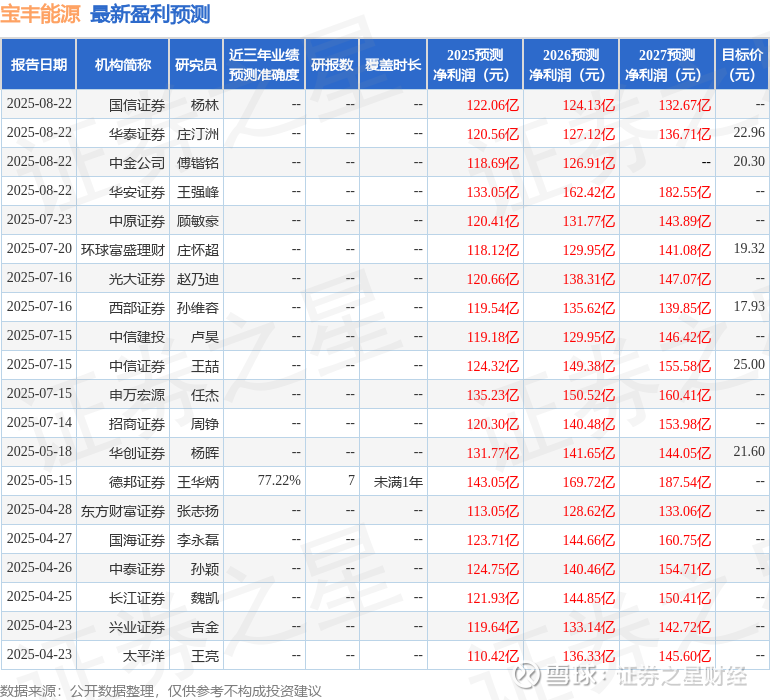
Task: Click the 2025预测净利润 column header
Action: coord(475,65)
